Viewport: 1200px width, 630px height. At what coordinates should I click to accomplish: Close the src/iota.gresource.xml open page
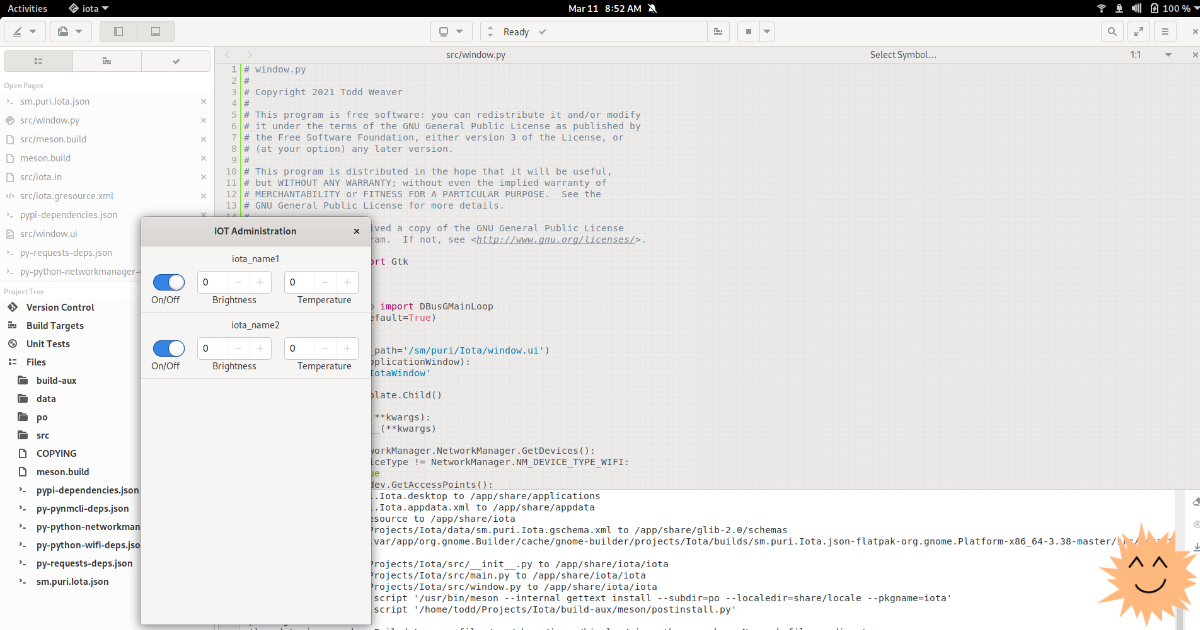tap(203, 196)
